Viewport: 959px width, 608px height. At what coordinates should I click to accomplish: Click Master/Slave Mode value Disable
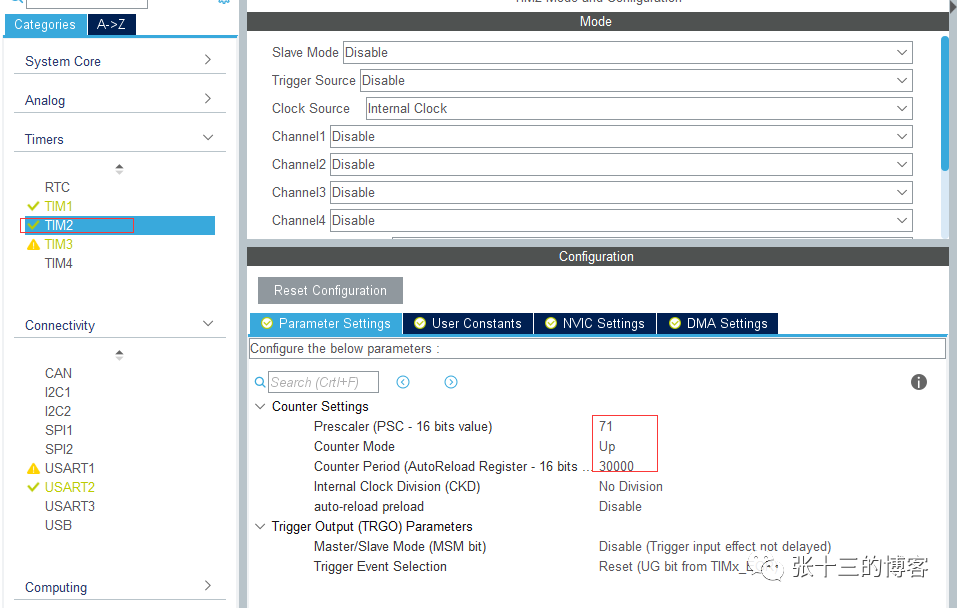point(715,547)
